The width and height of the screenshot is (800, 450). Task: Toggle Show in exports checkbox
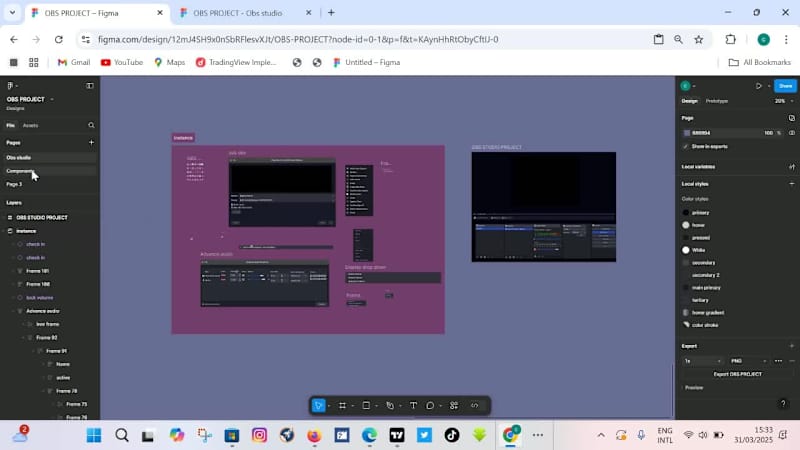(685, 146)
